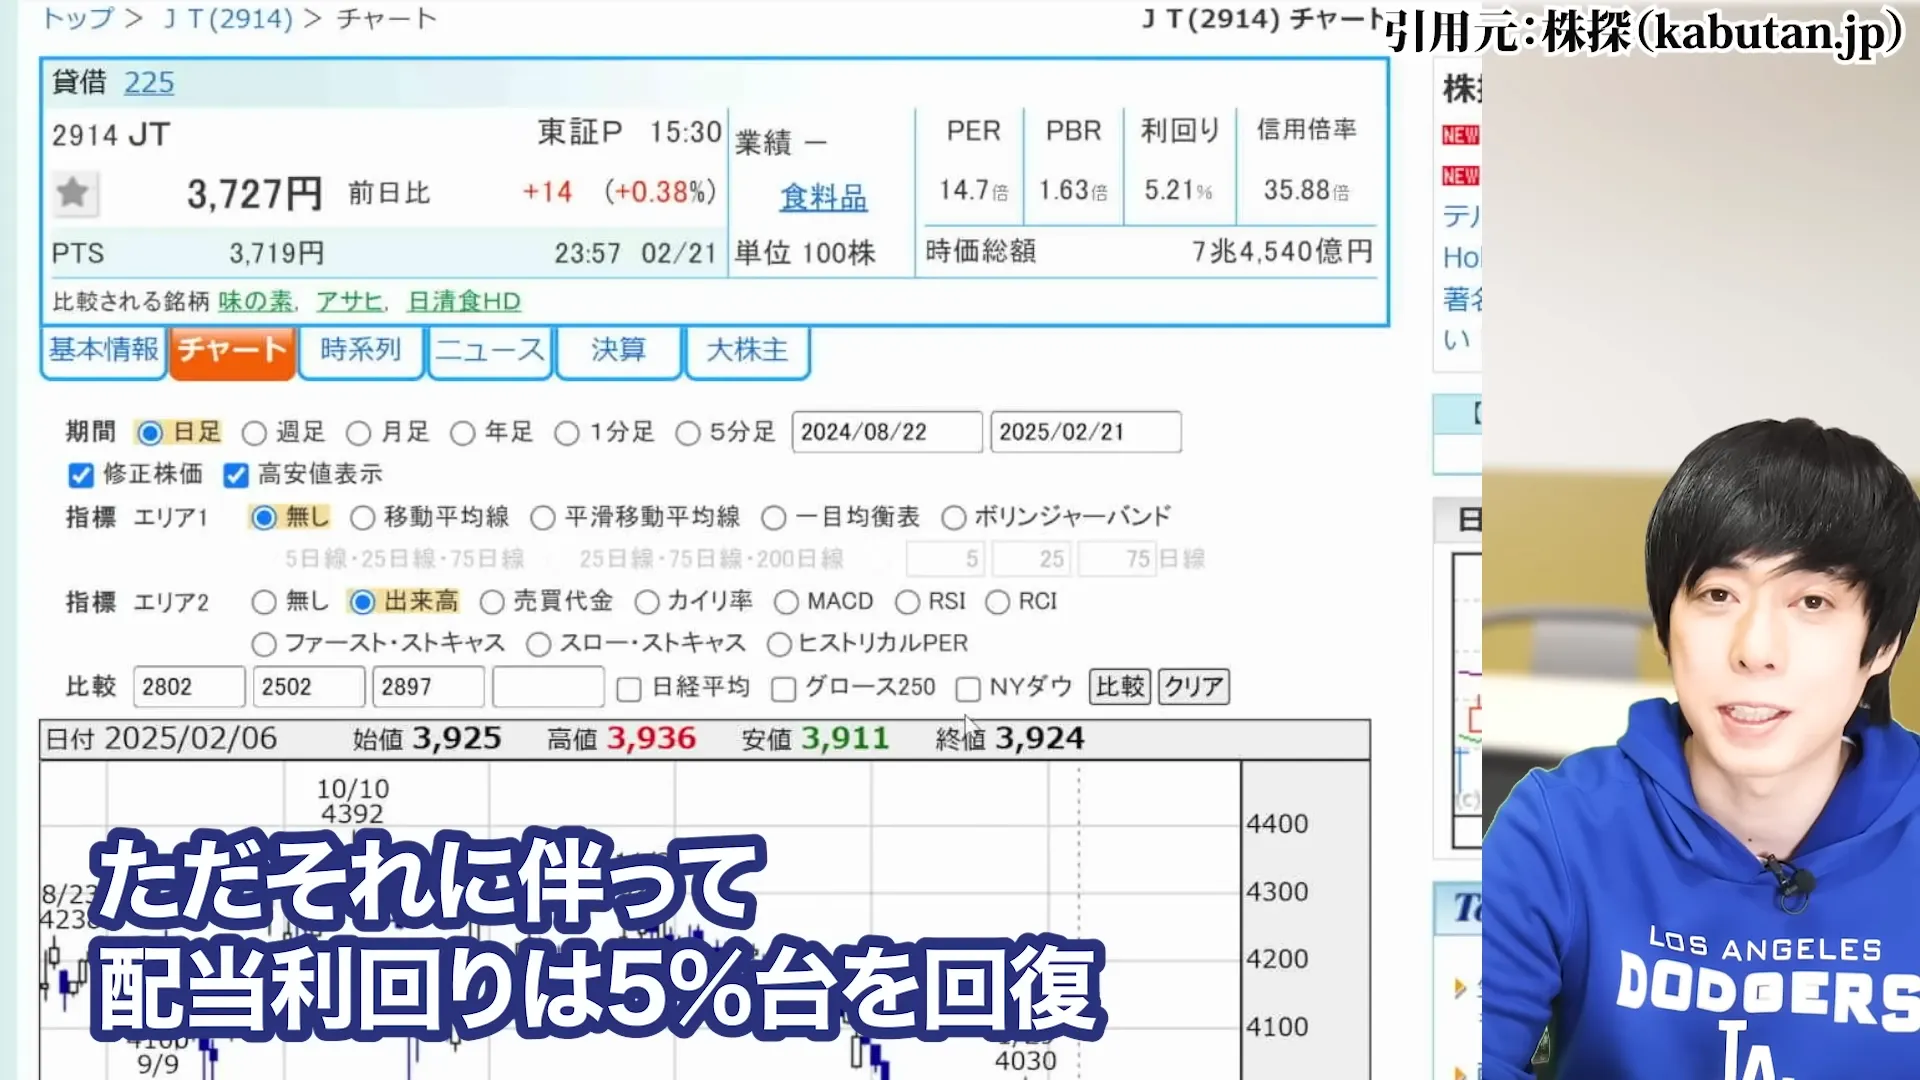This screenshot has width=1920, height=1080.
Task: Select the ボリンジャーバンド radio
Action: [x=954, y=517]
